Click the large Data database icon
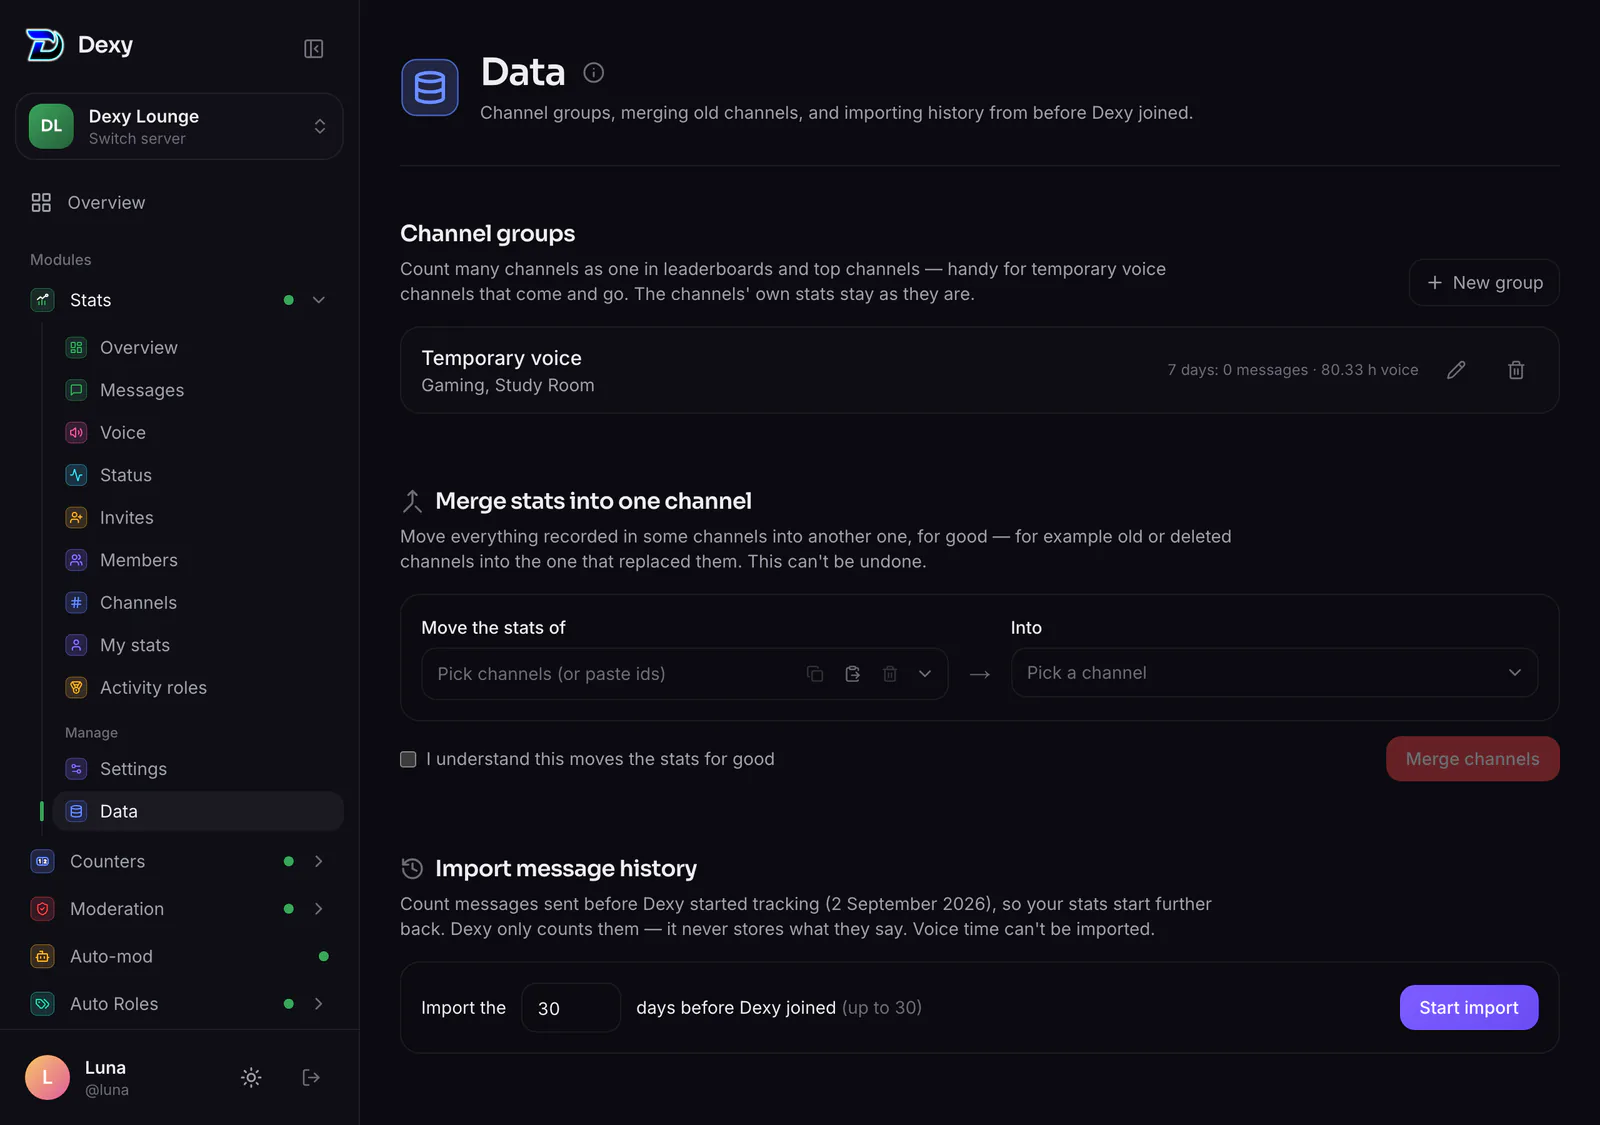1600x1125 pixels. (430, 87)
